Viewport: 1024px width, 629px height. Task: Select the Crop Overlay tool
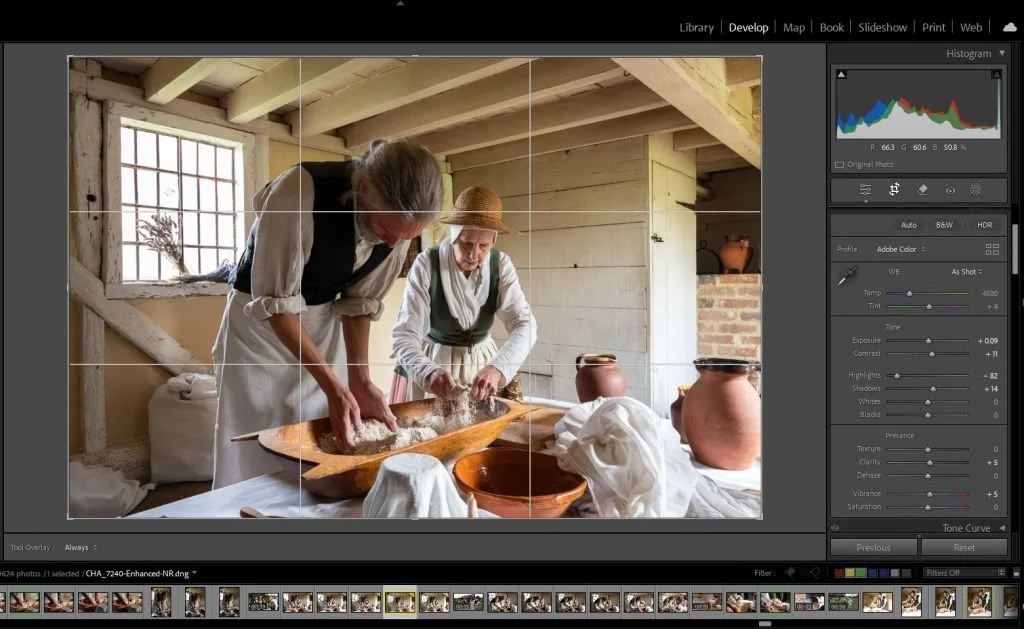[895, 189]
